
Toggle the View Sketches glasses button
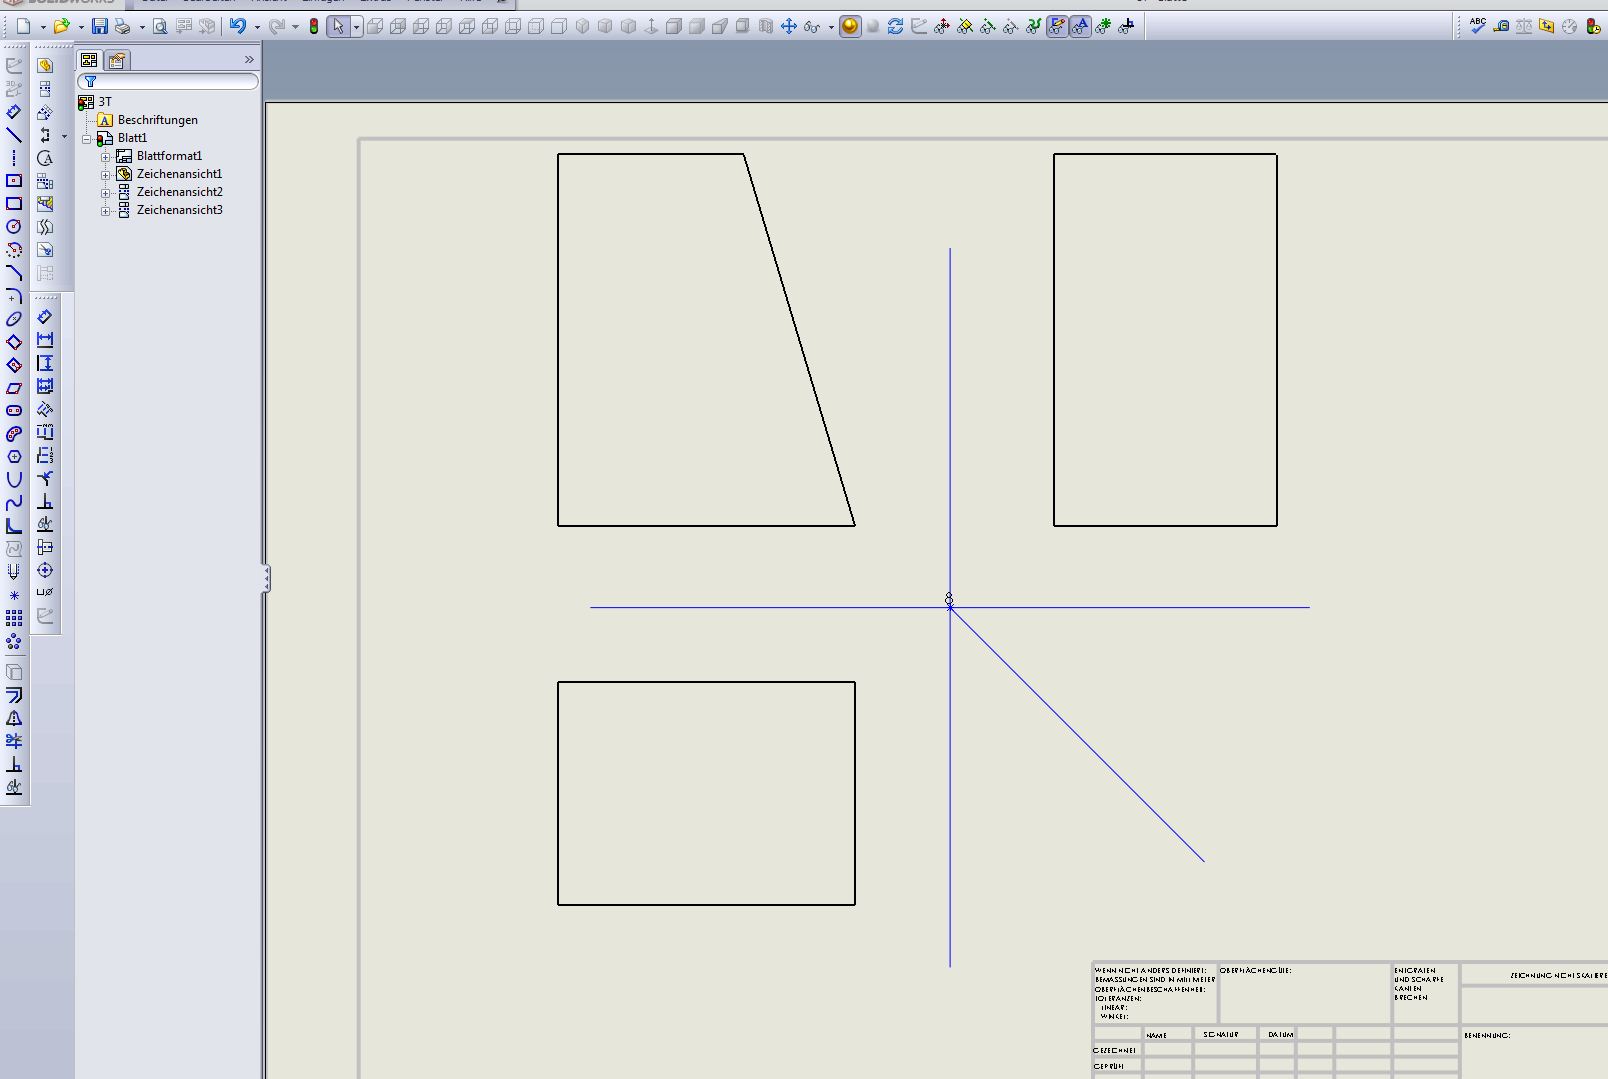click(x=1057, y=27)
